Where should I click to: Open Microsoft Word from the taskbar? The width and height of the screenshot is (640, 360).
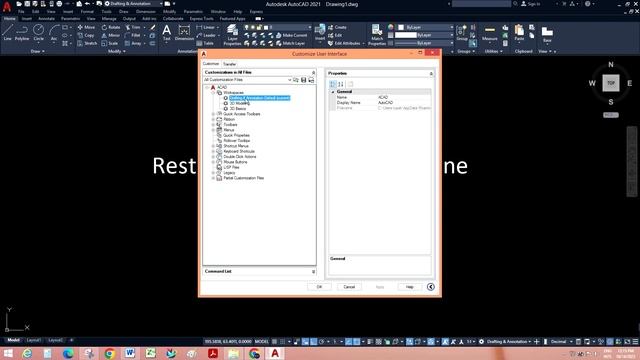pyautogui.click(x=130, y=353)
